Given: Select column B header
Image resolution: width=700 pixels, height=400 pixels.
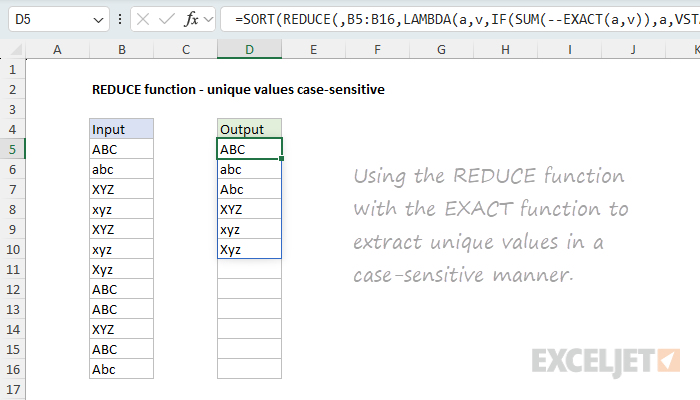Looking at the screenshot, I should [121, 50].
